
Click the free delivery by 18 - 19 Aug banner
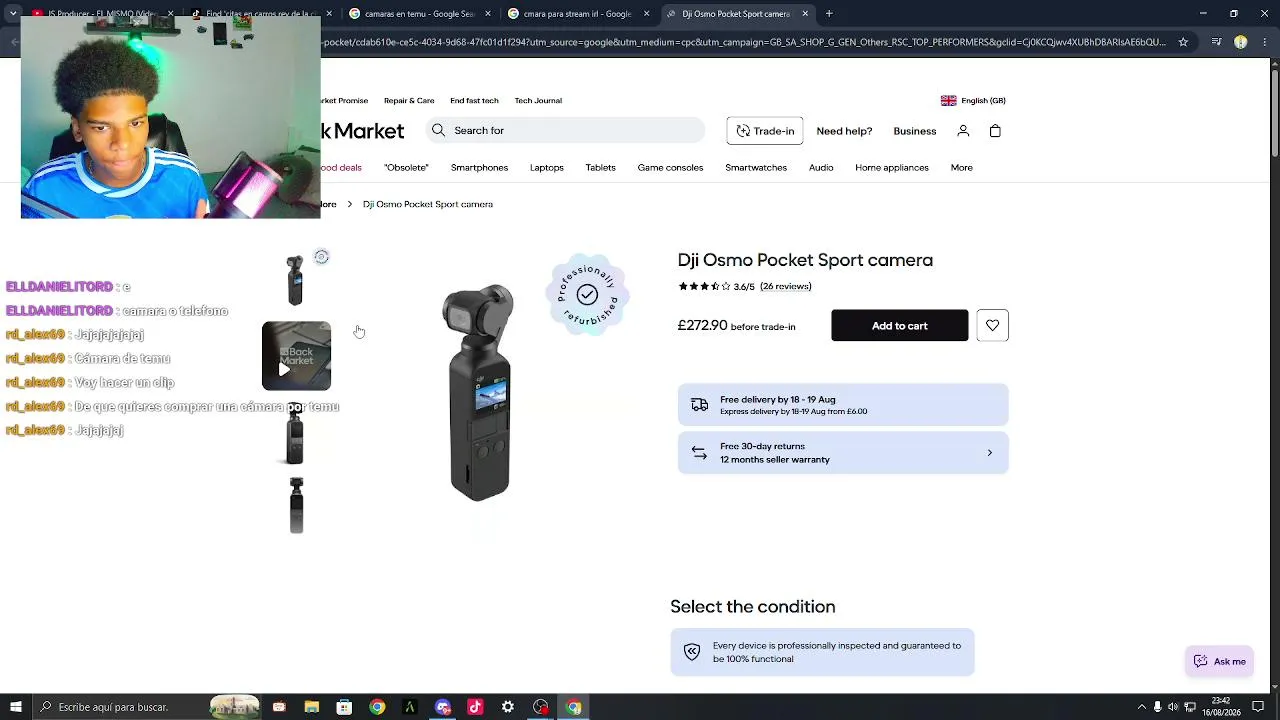coord(843,405)
